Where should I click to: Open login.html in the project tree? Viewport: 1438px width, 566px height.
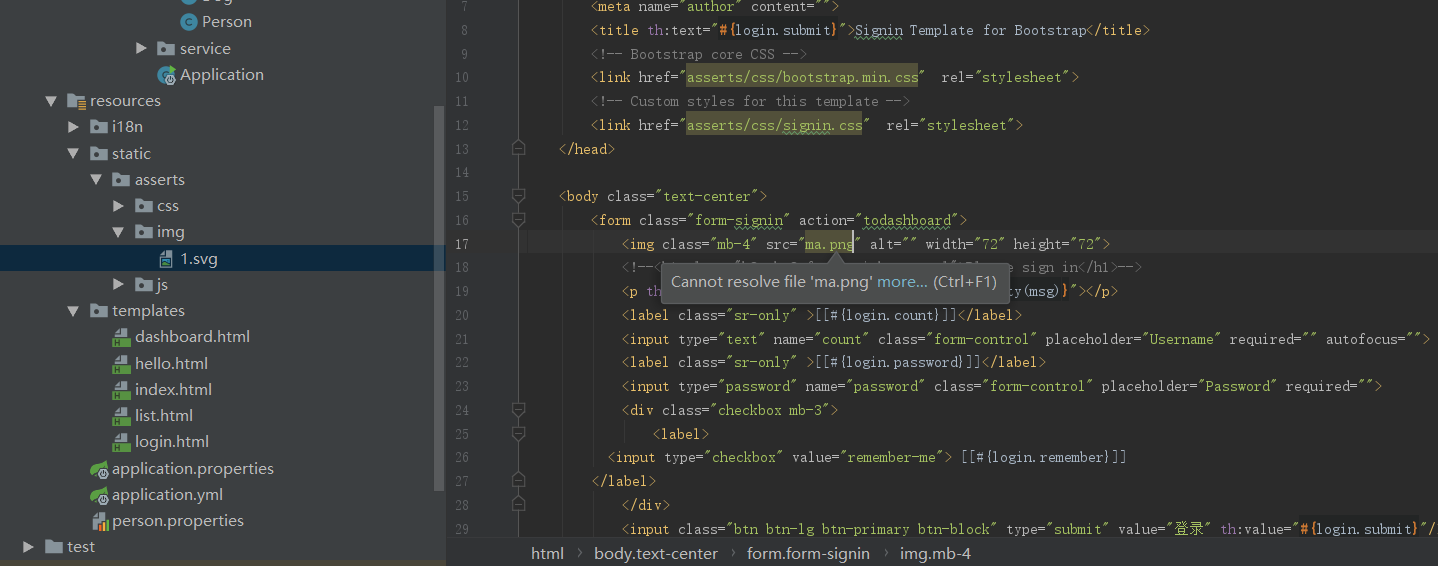(x=172, y=442)
